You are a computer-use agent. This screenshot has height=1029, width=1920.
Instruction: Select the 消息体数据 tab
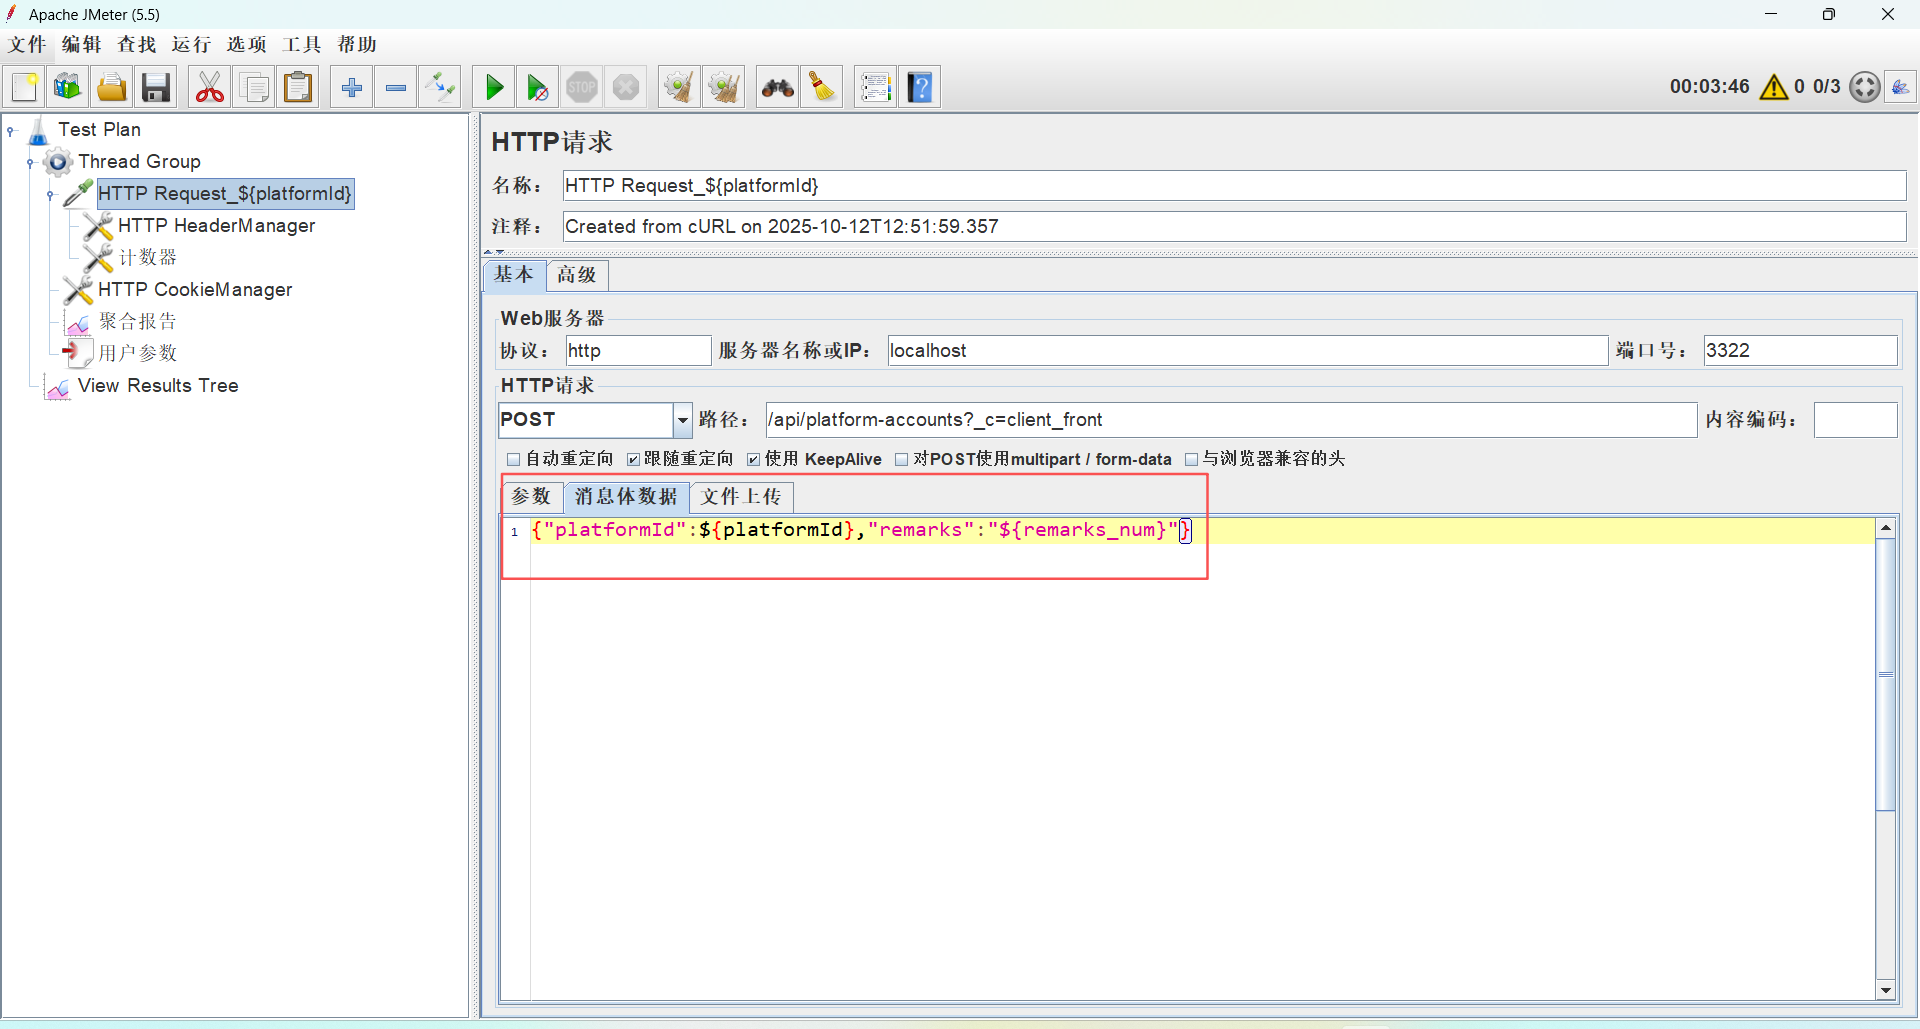[626, 496]
